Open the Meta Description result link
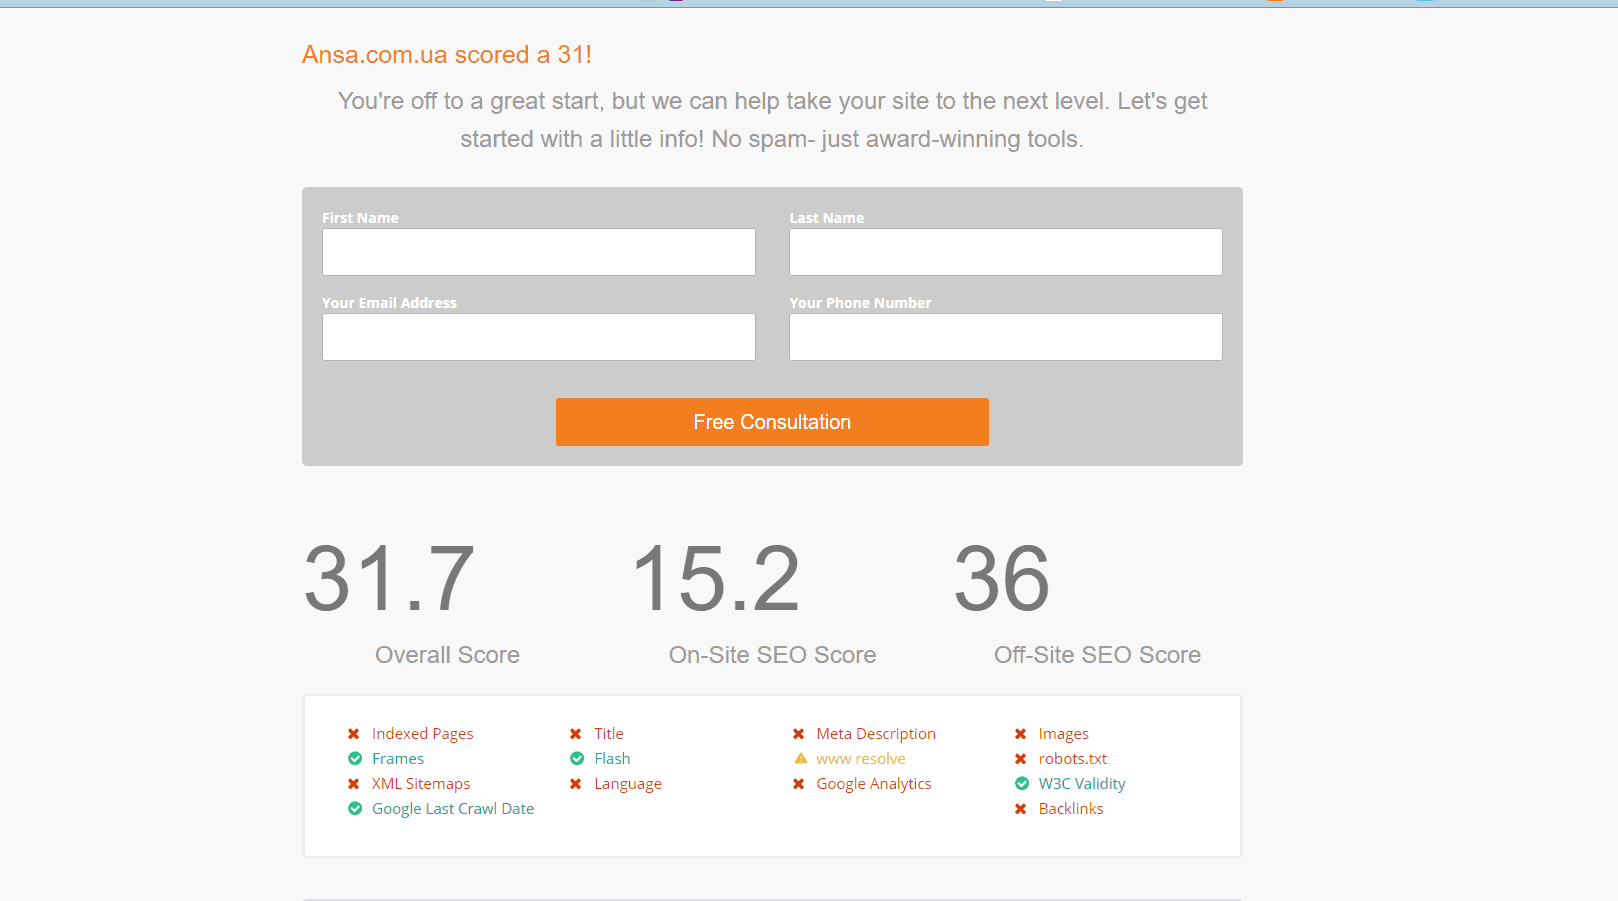This screenshot has height=901, width=1618. (876, 734)
